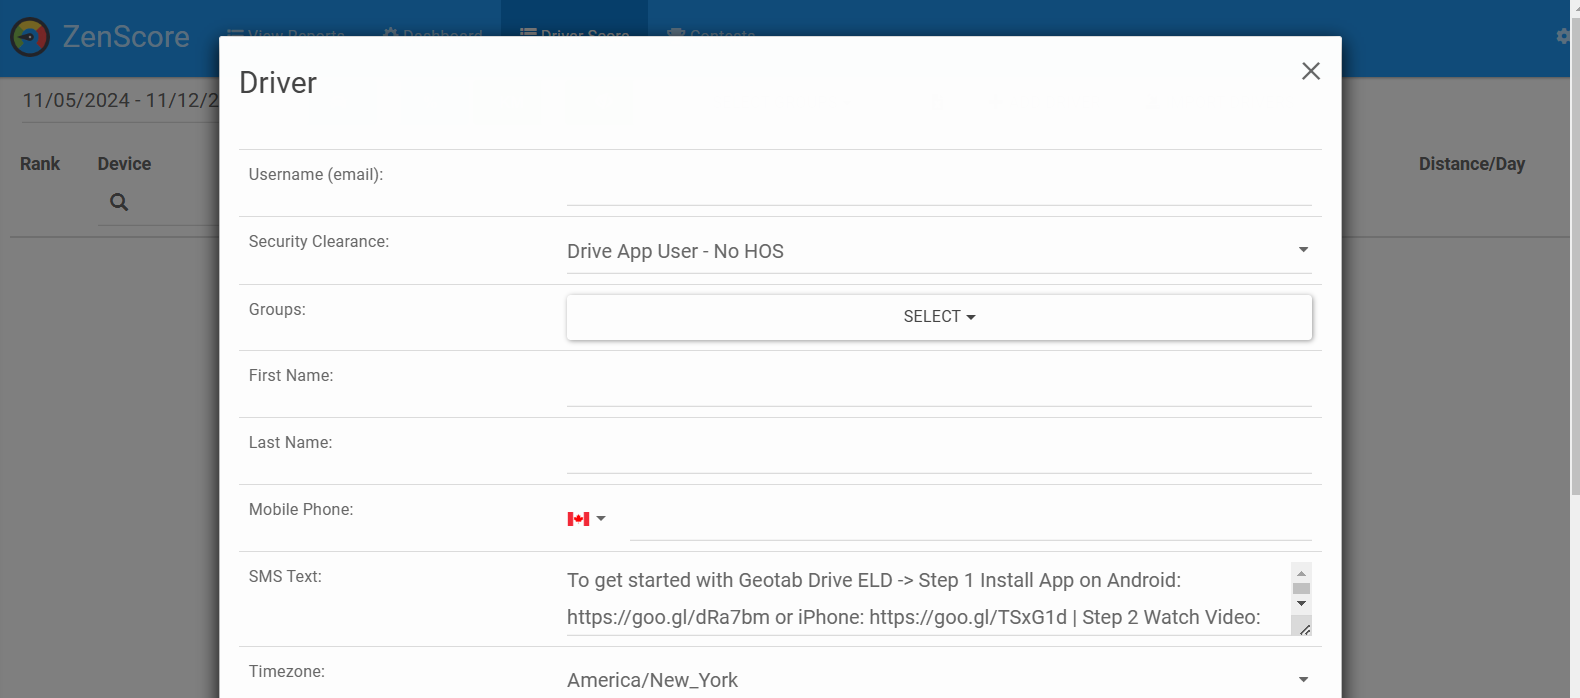Click the Device search magnifier icon

point(119,202)
